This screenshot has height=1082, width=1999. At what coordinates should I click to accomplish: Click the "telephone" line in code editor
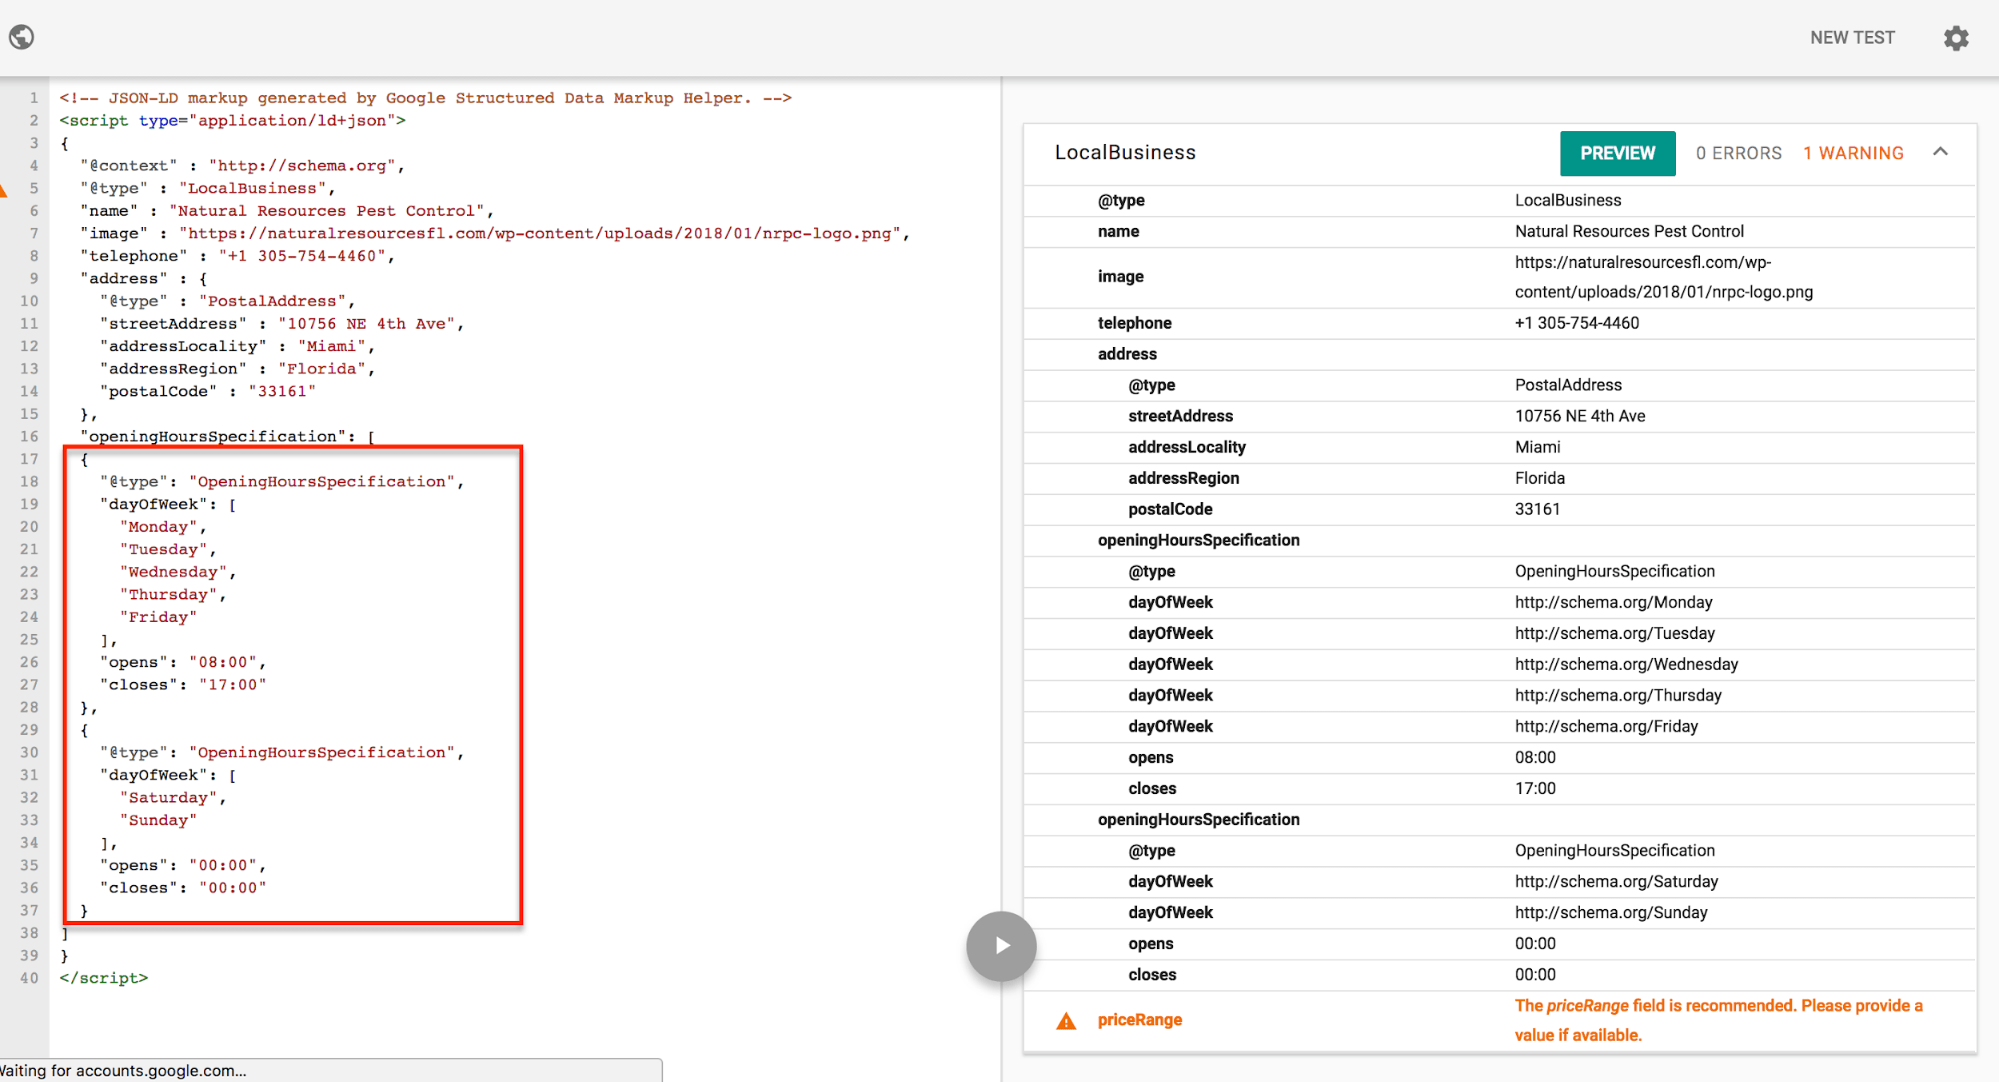(x=237, y=256)
